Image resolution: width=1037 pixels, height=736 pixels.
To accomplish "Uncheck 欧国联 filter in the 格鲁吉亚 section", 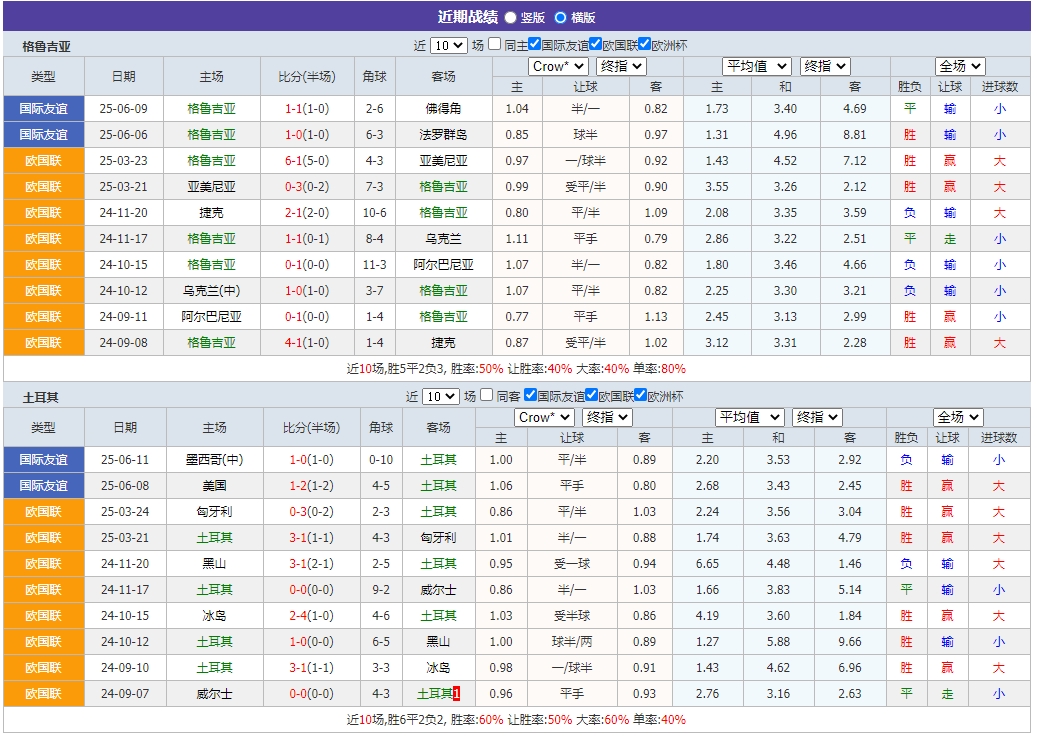I will [594, 43].
